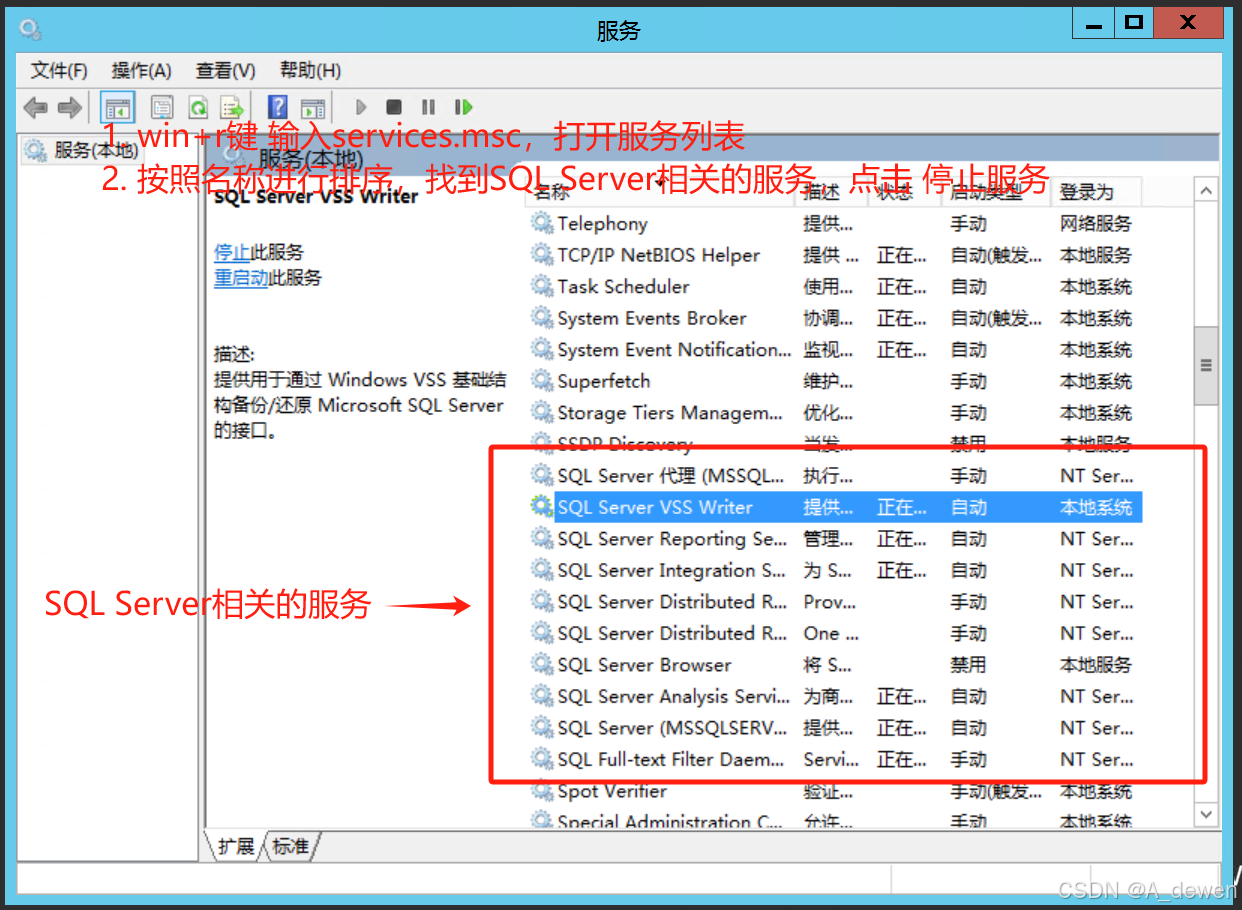Click the Back arrow toolbar icon
This screenshot has height=910, width=1242.
click(x=36, y=107)
